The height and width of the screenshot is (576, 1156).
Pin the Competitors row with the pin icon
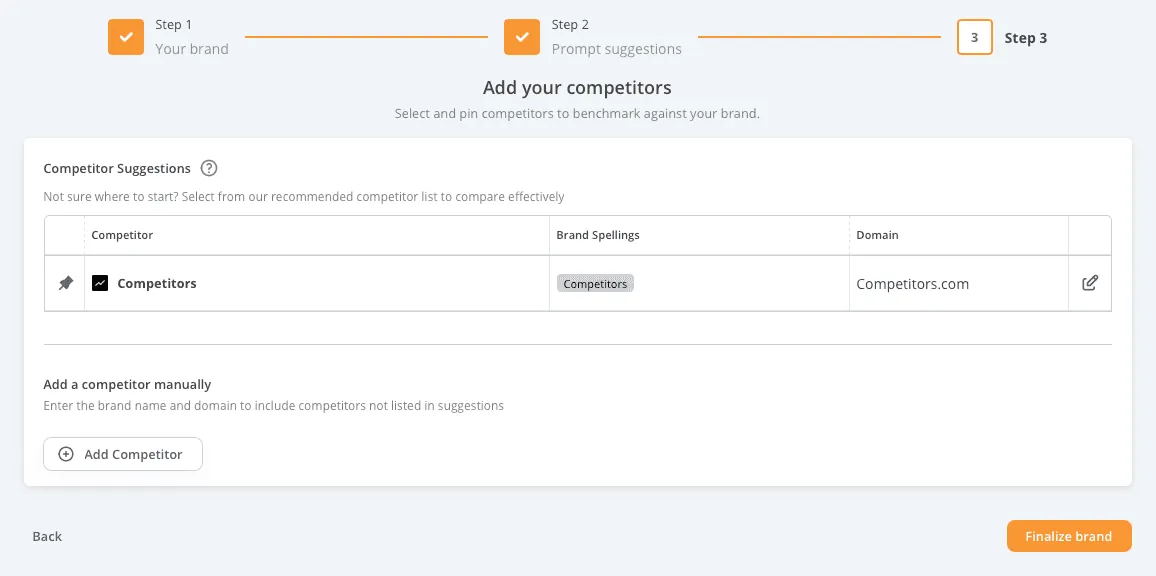(x=65, y=283)
